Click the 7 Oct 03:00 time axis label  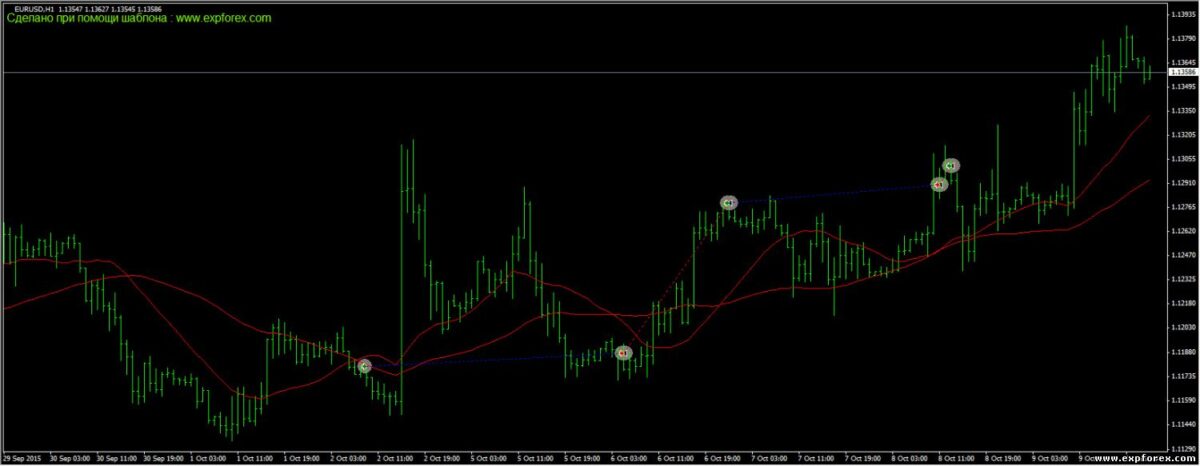click(770, 457)
